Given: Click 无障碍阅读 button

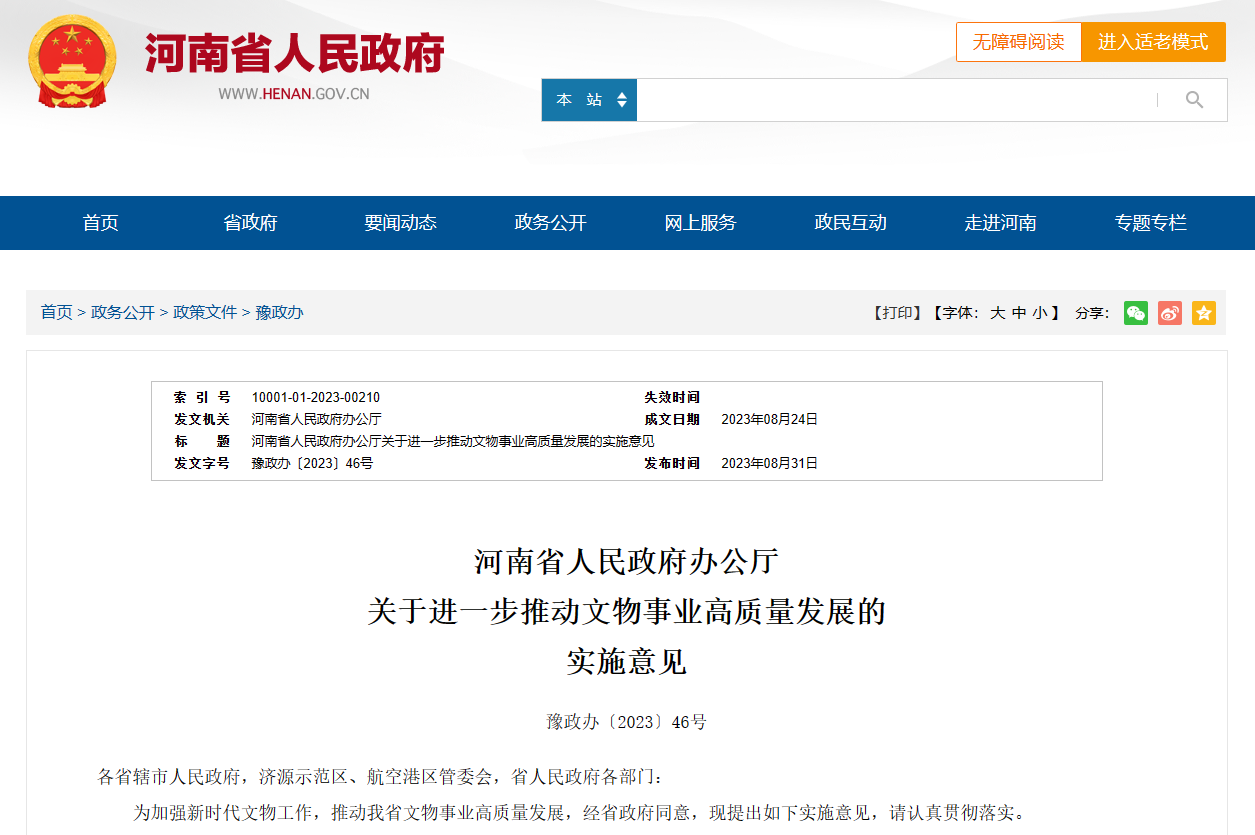Looking at the screenshot, I should coord(1018,42).
